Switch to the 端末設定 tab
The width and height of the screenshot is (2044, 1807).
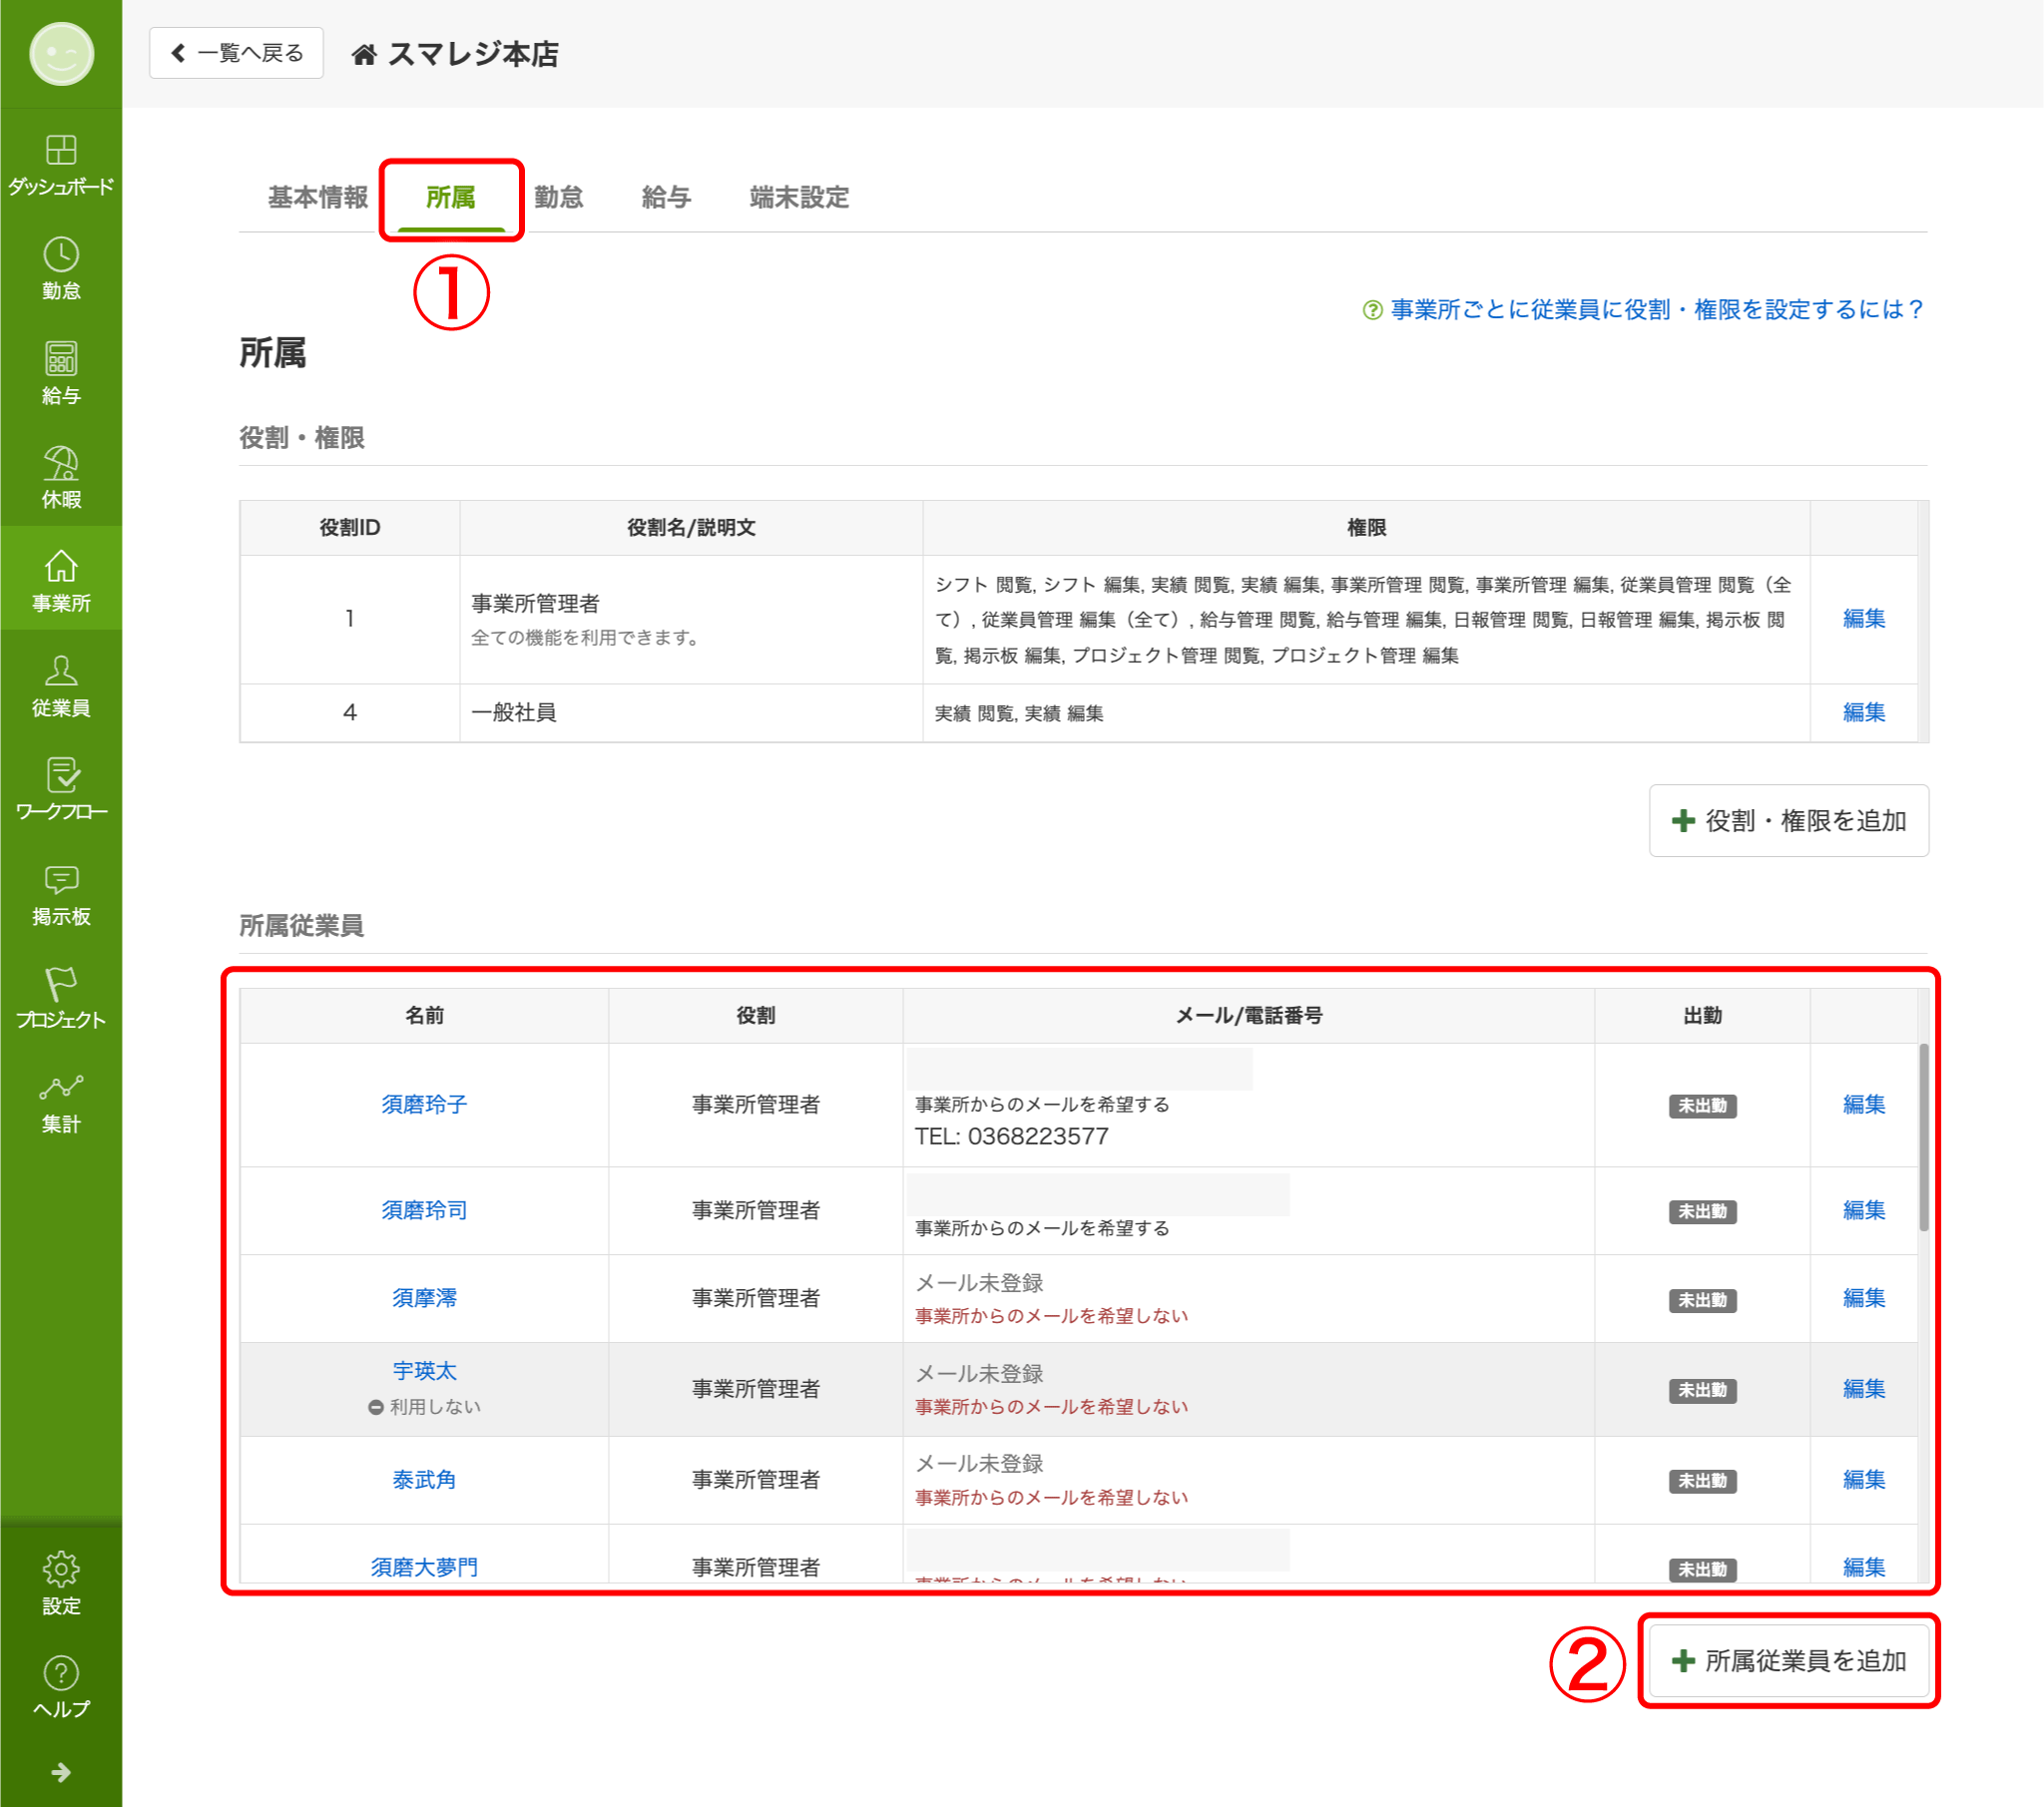tap(798, 198)
